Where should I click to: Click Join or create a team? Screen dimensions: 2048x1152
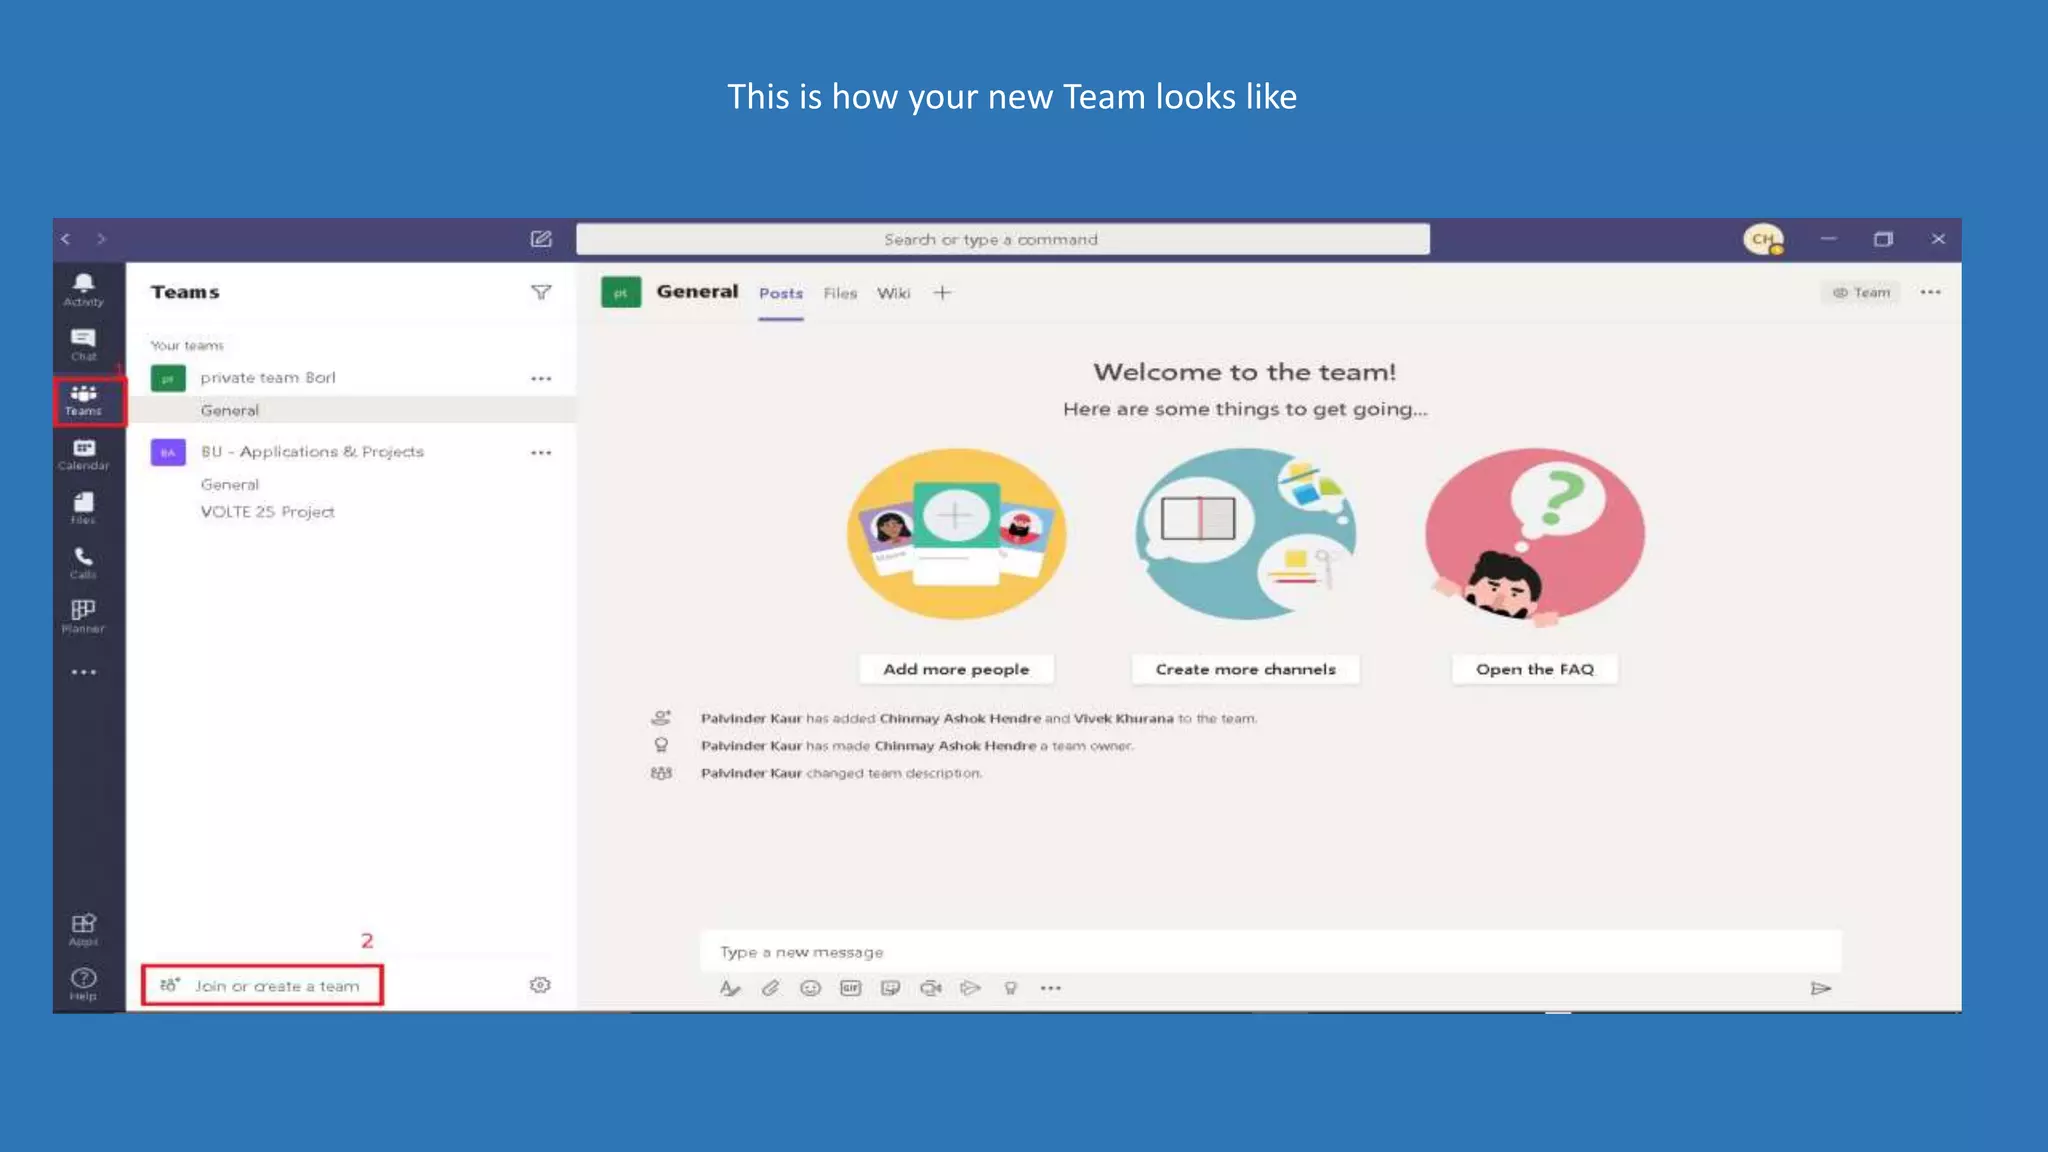263,986
